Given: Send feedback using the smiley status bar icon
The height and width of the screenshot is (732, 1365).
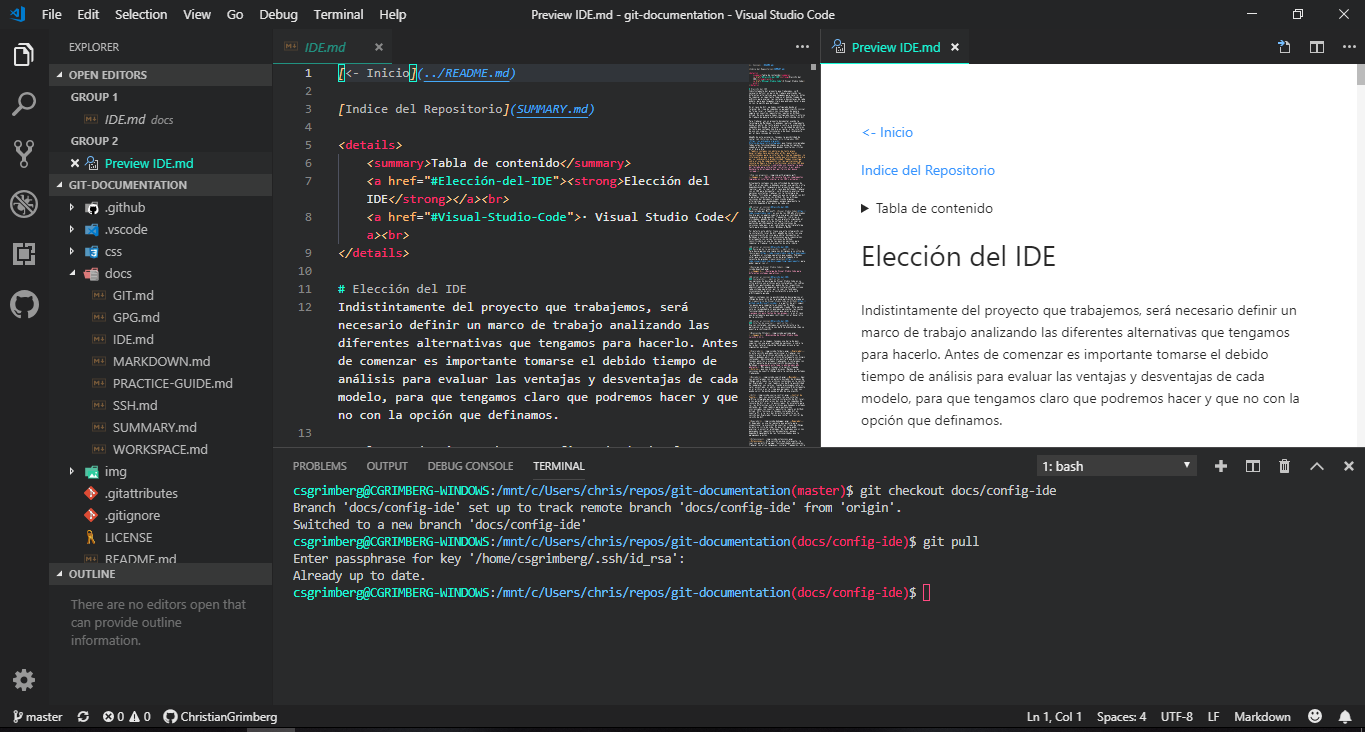Looking at the screenshot, I should pos(1315,716).
